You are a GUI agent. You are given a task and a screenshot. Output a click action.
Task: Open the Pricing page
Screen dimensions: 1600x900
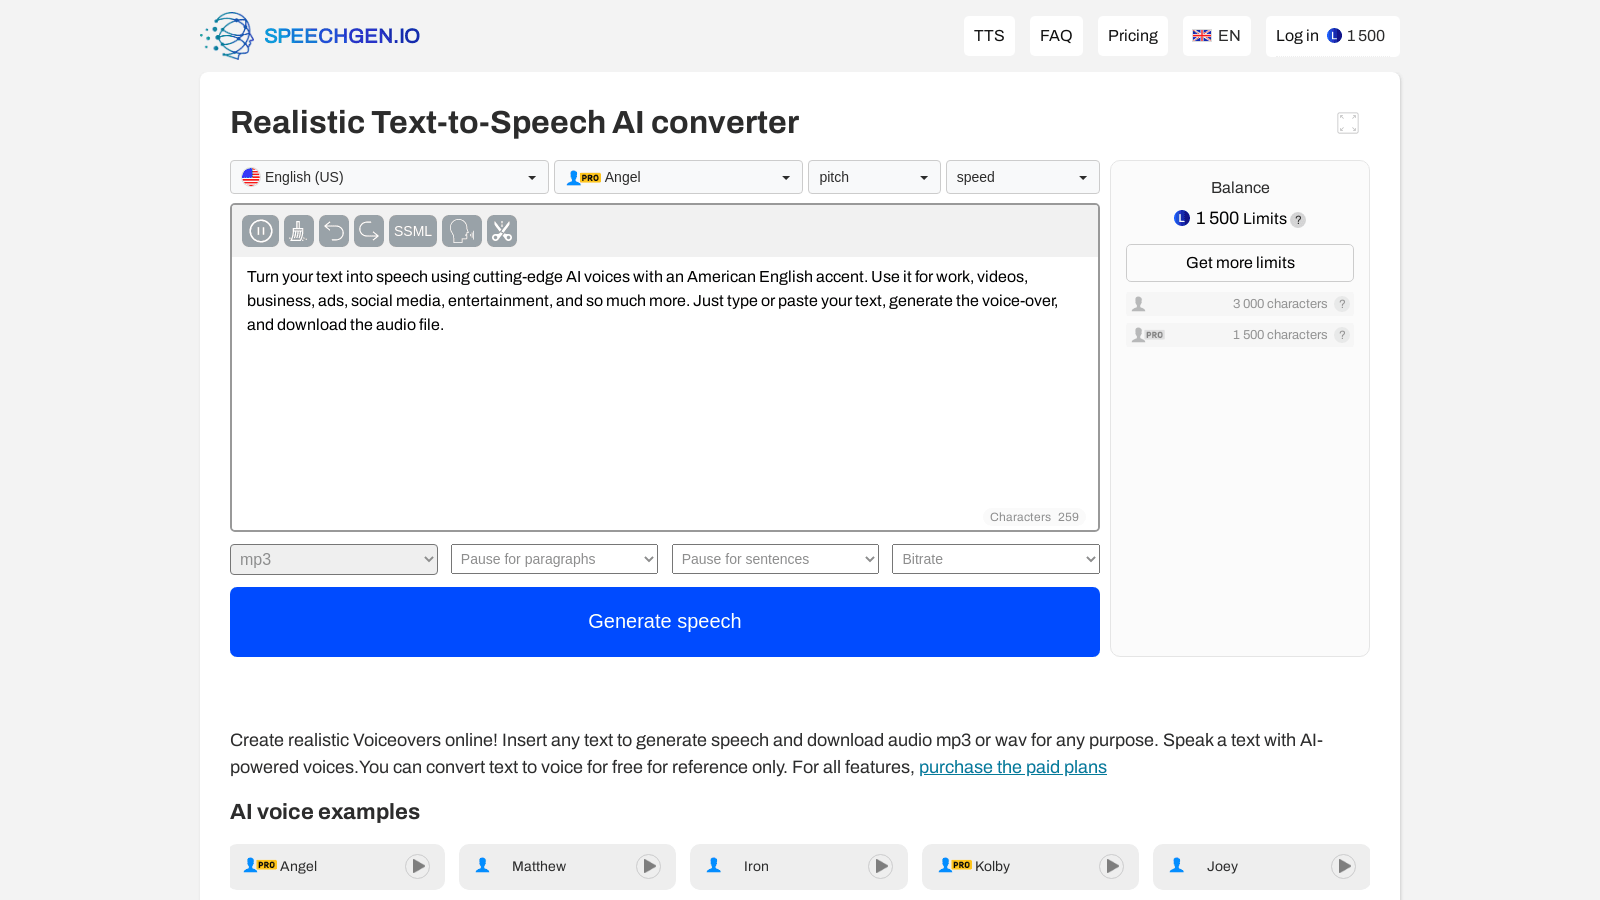1132,36
